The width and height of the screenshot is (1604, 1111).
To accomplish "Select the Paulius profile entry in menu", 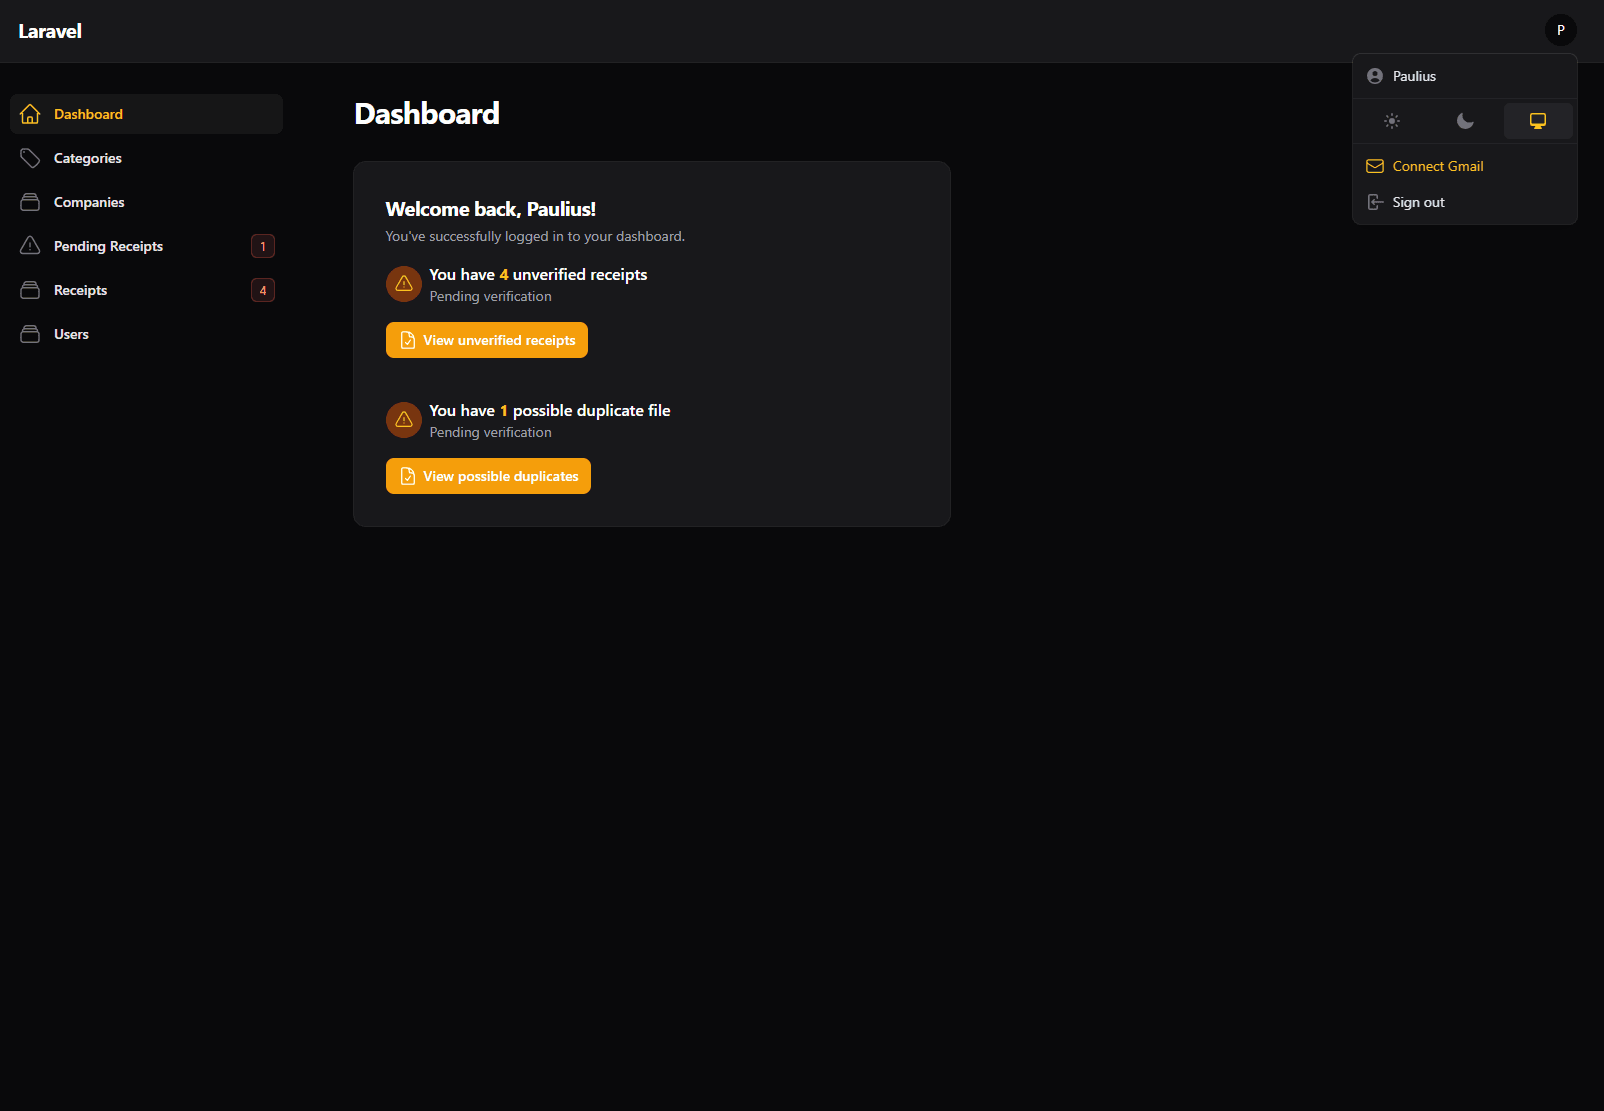I will coord(1465,76).
